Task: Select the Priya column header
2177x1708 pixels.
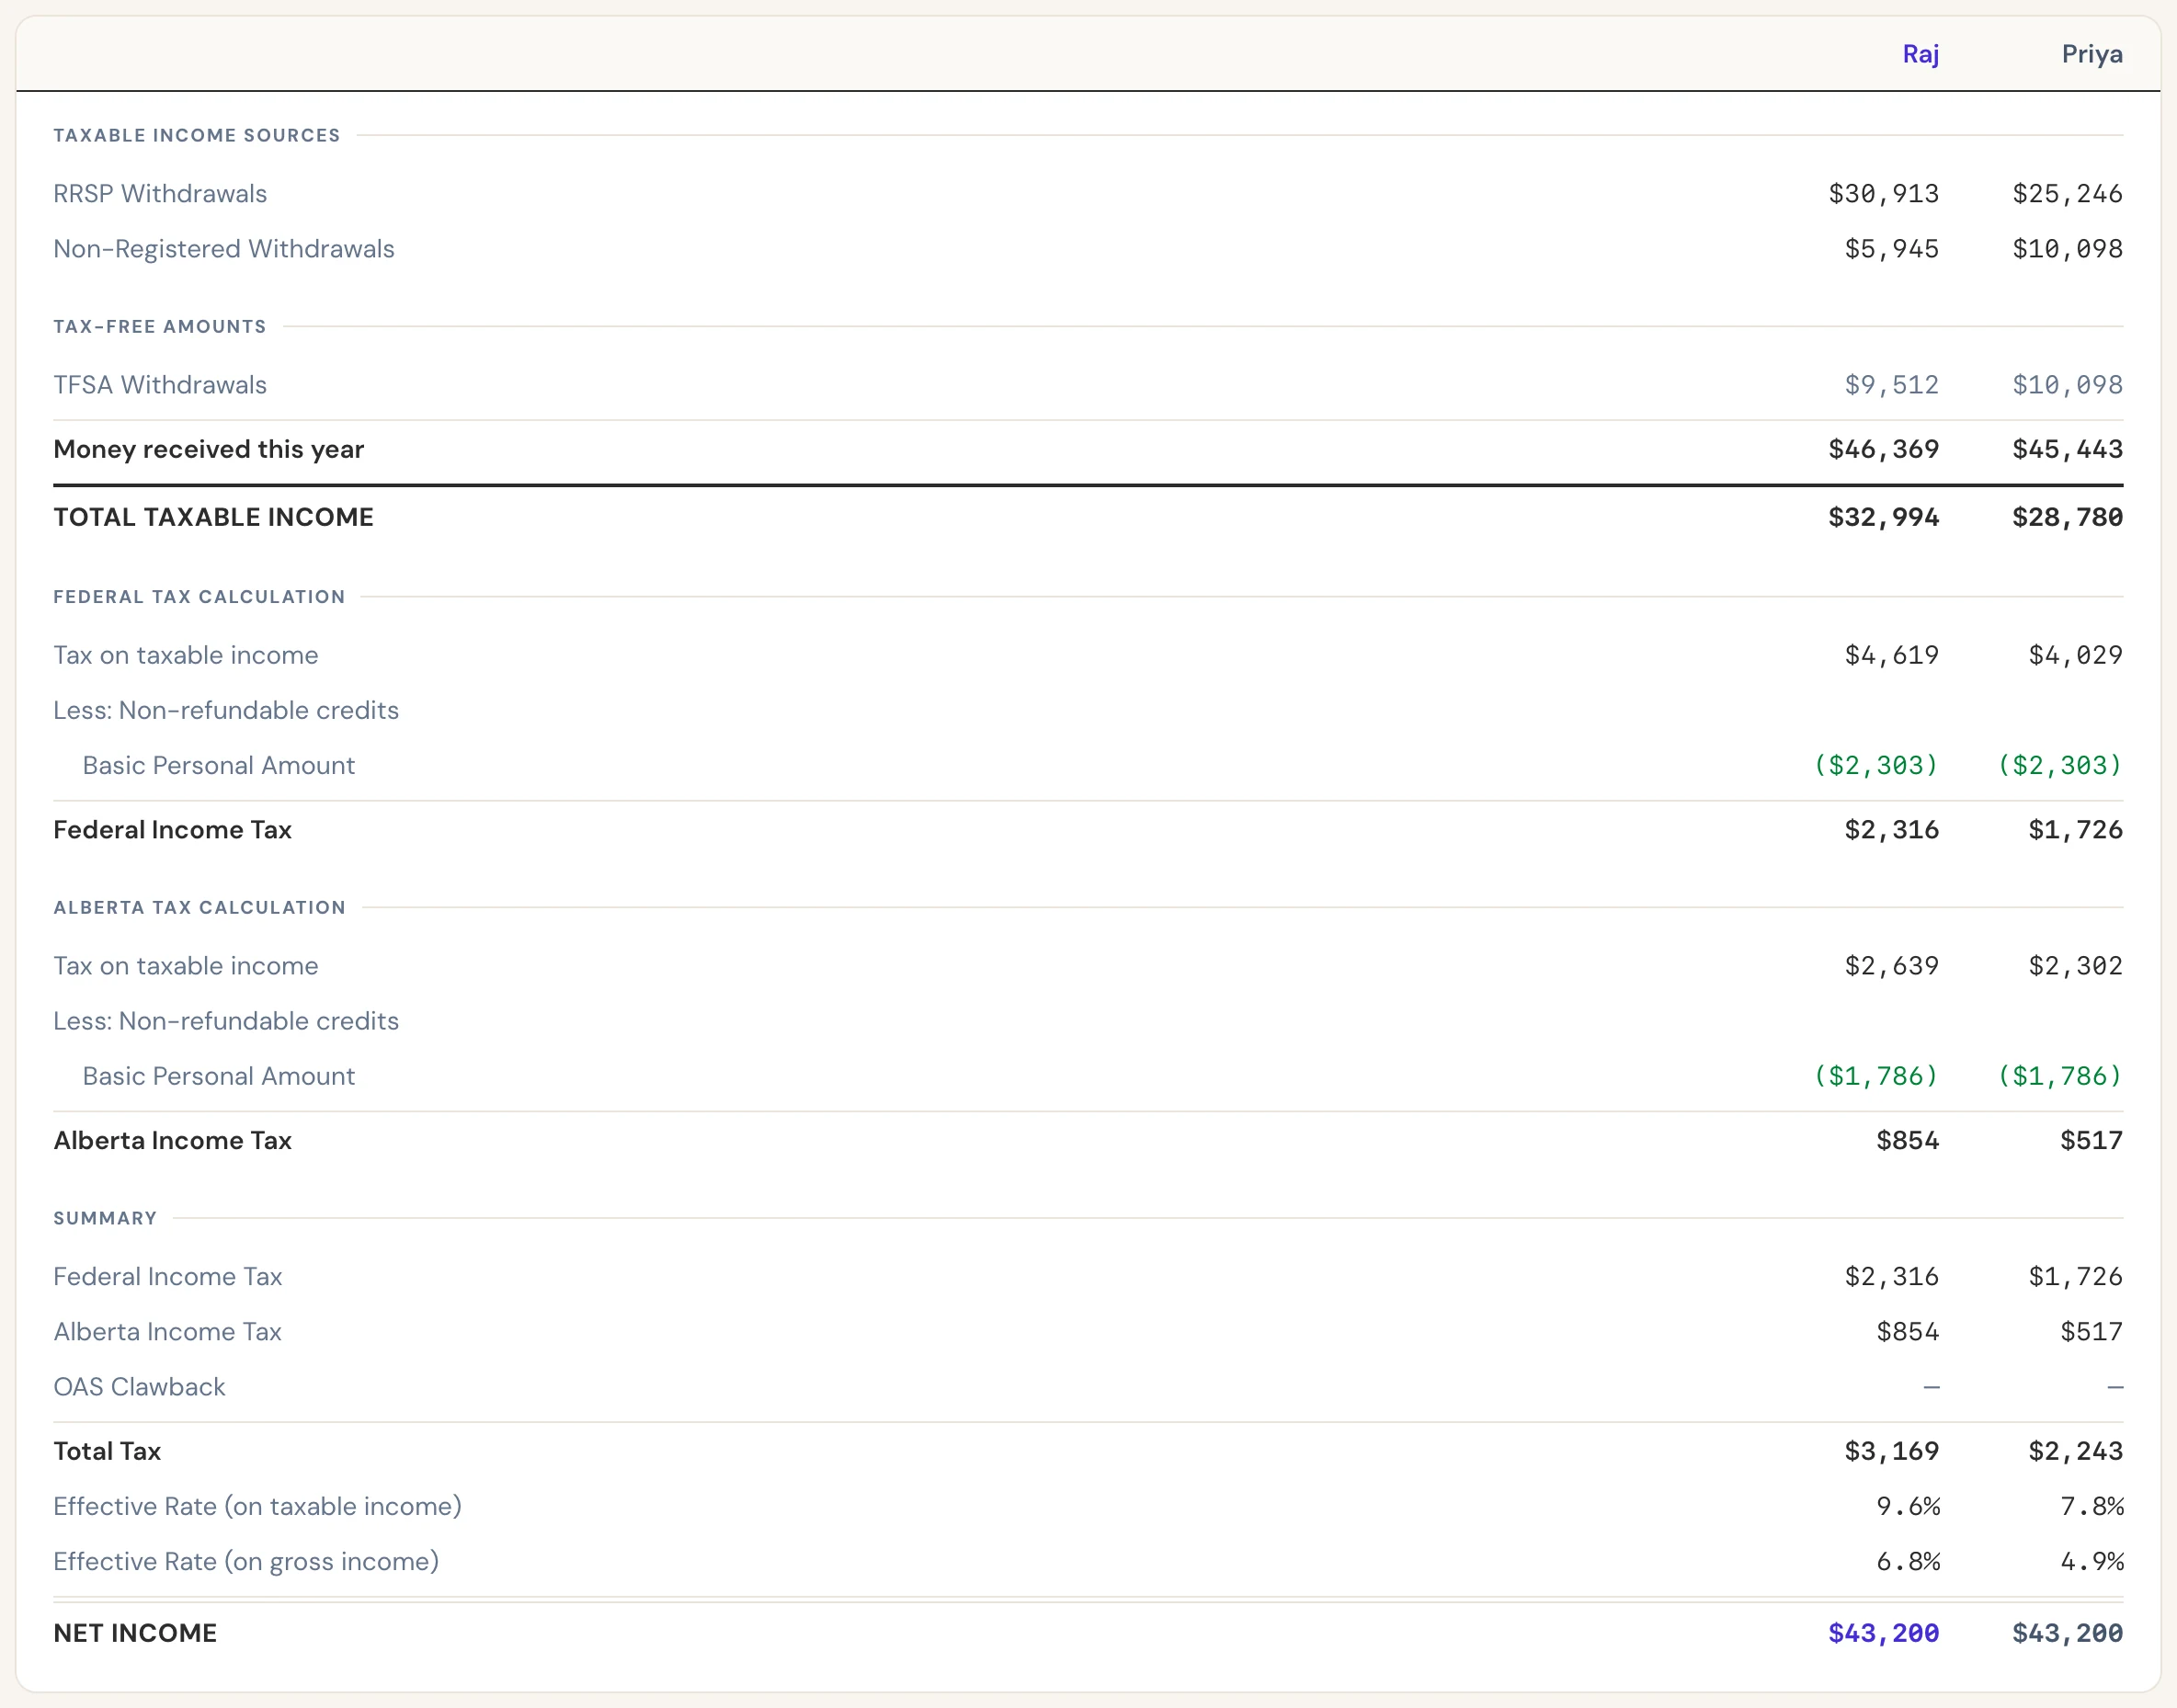Action: (2092, 54)
